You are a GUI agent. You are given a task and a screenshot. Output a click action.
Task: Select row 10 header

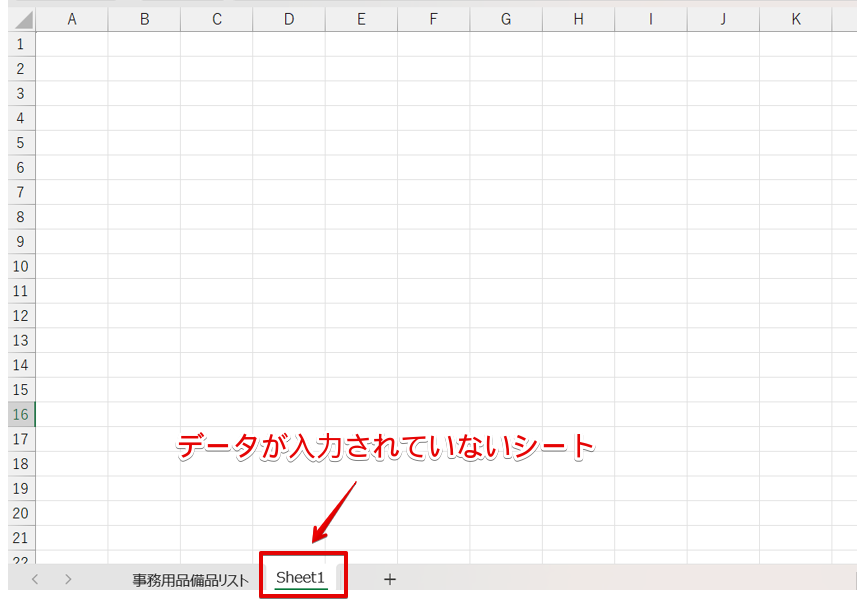click(20, 266)
